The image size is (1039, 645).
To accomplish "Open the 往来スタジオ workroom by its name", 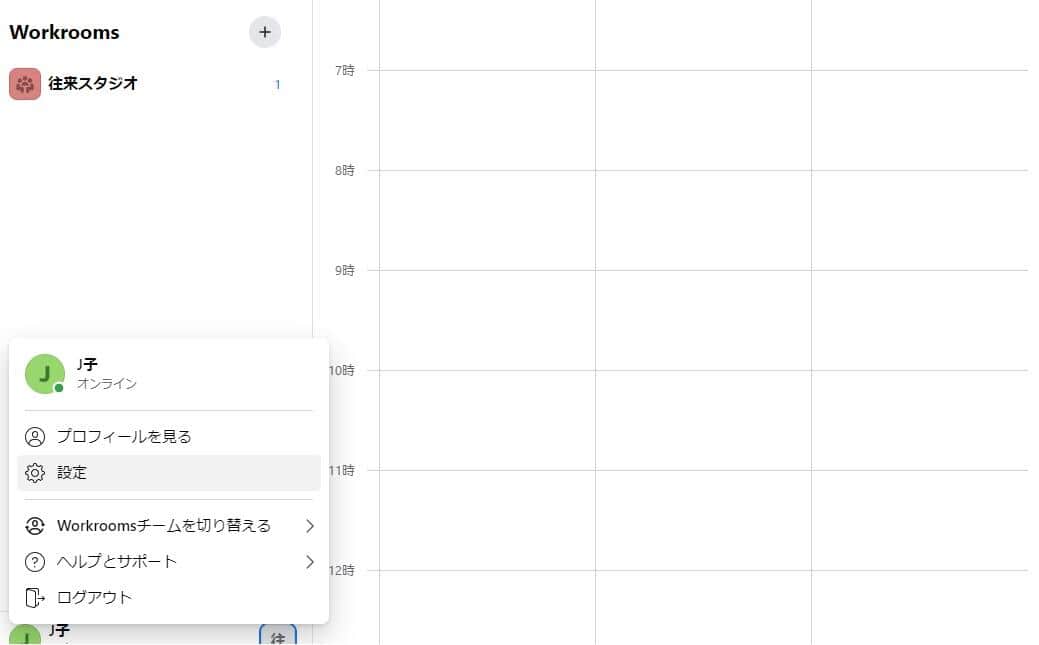I will [93, 84].
